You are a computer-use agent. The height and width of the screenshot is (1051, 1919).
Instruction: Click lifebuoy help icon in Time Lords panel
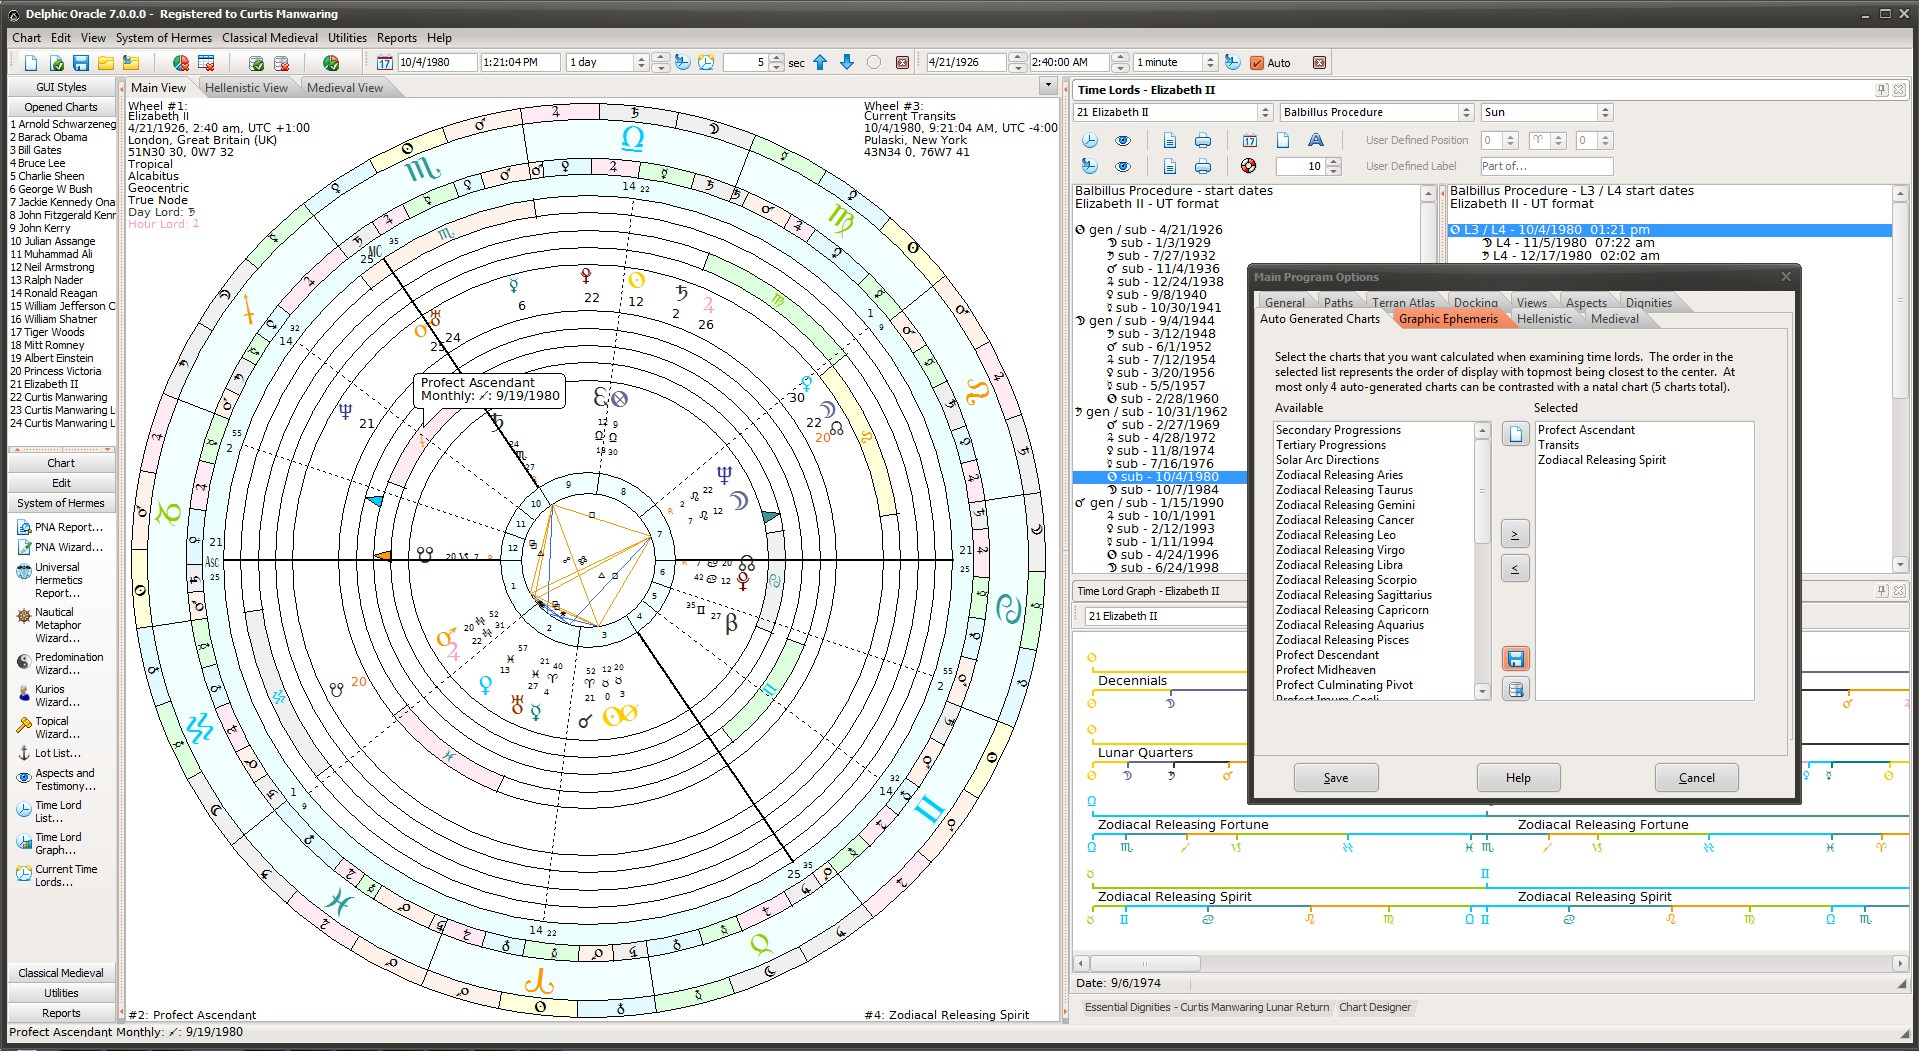(x=1248, y=166)
